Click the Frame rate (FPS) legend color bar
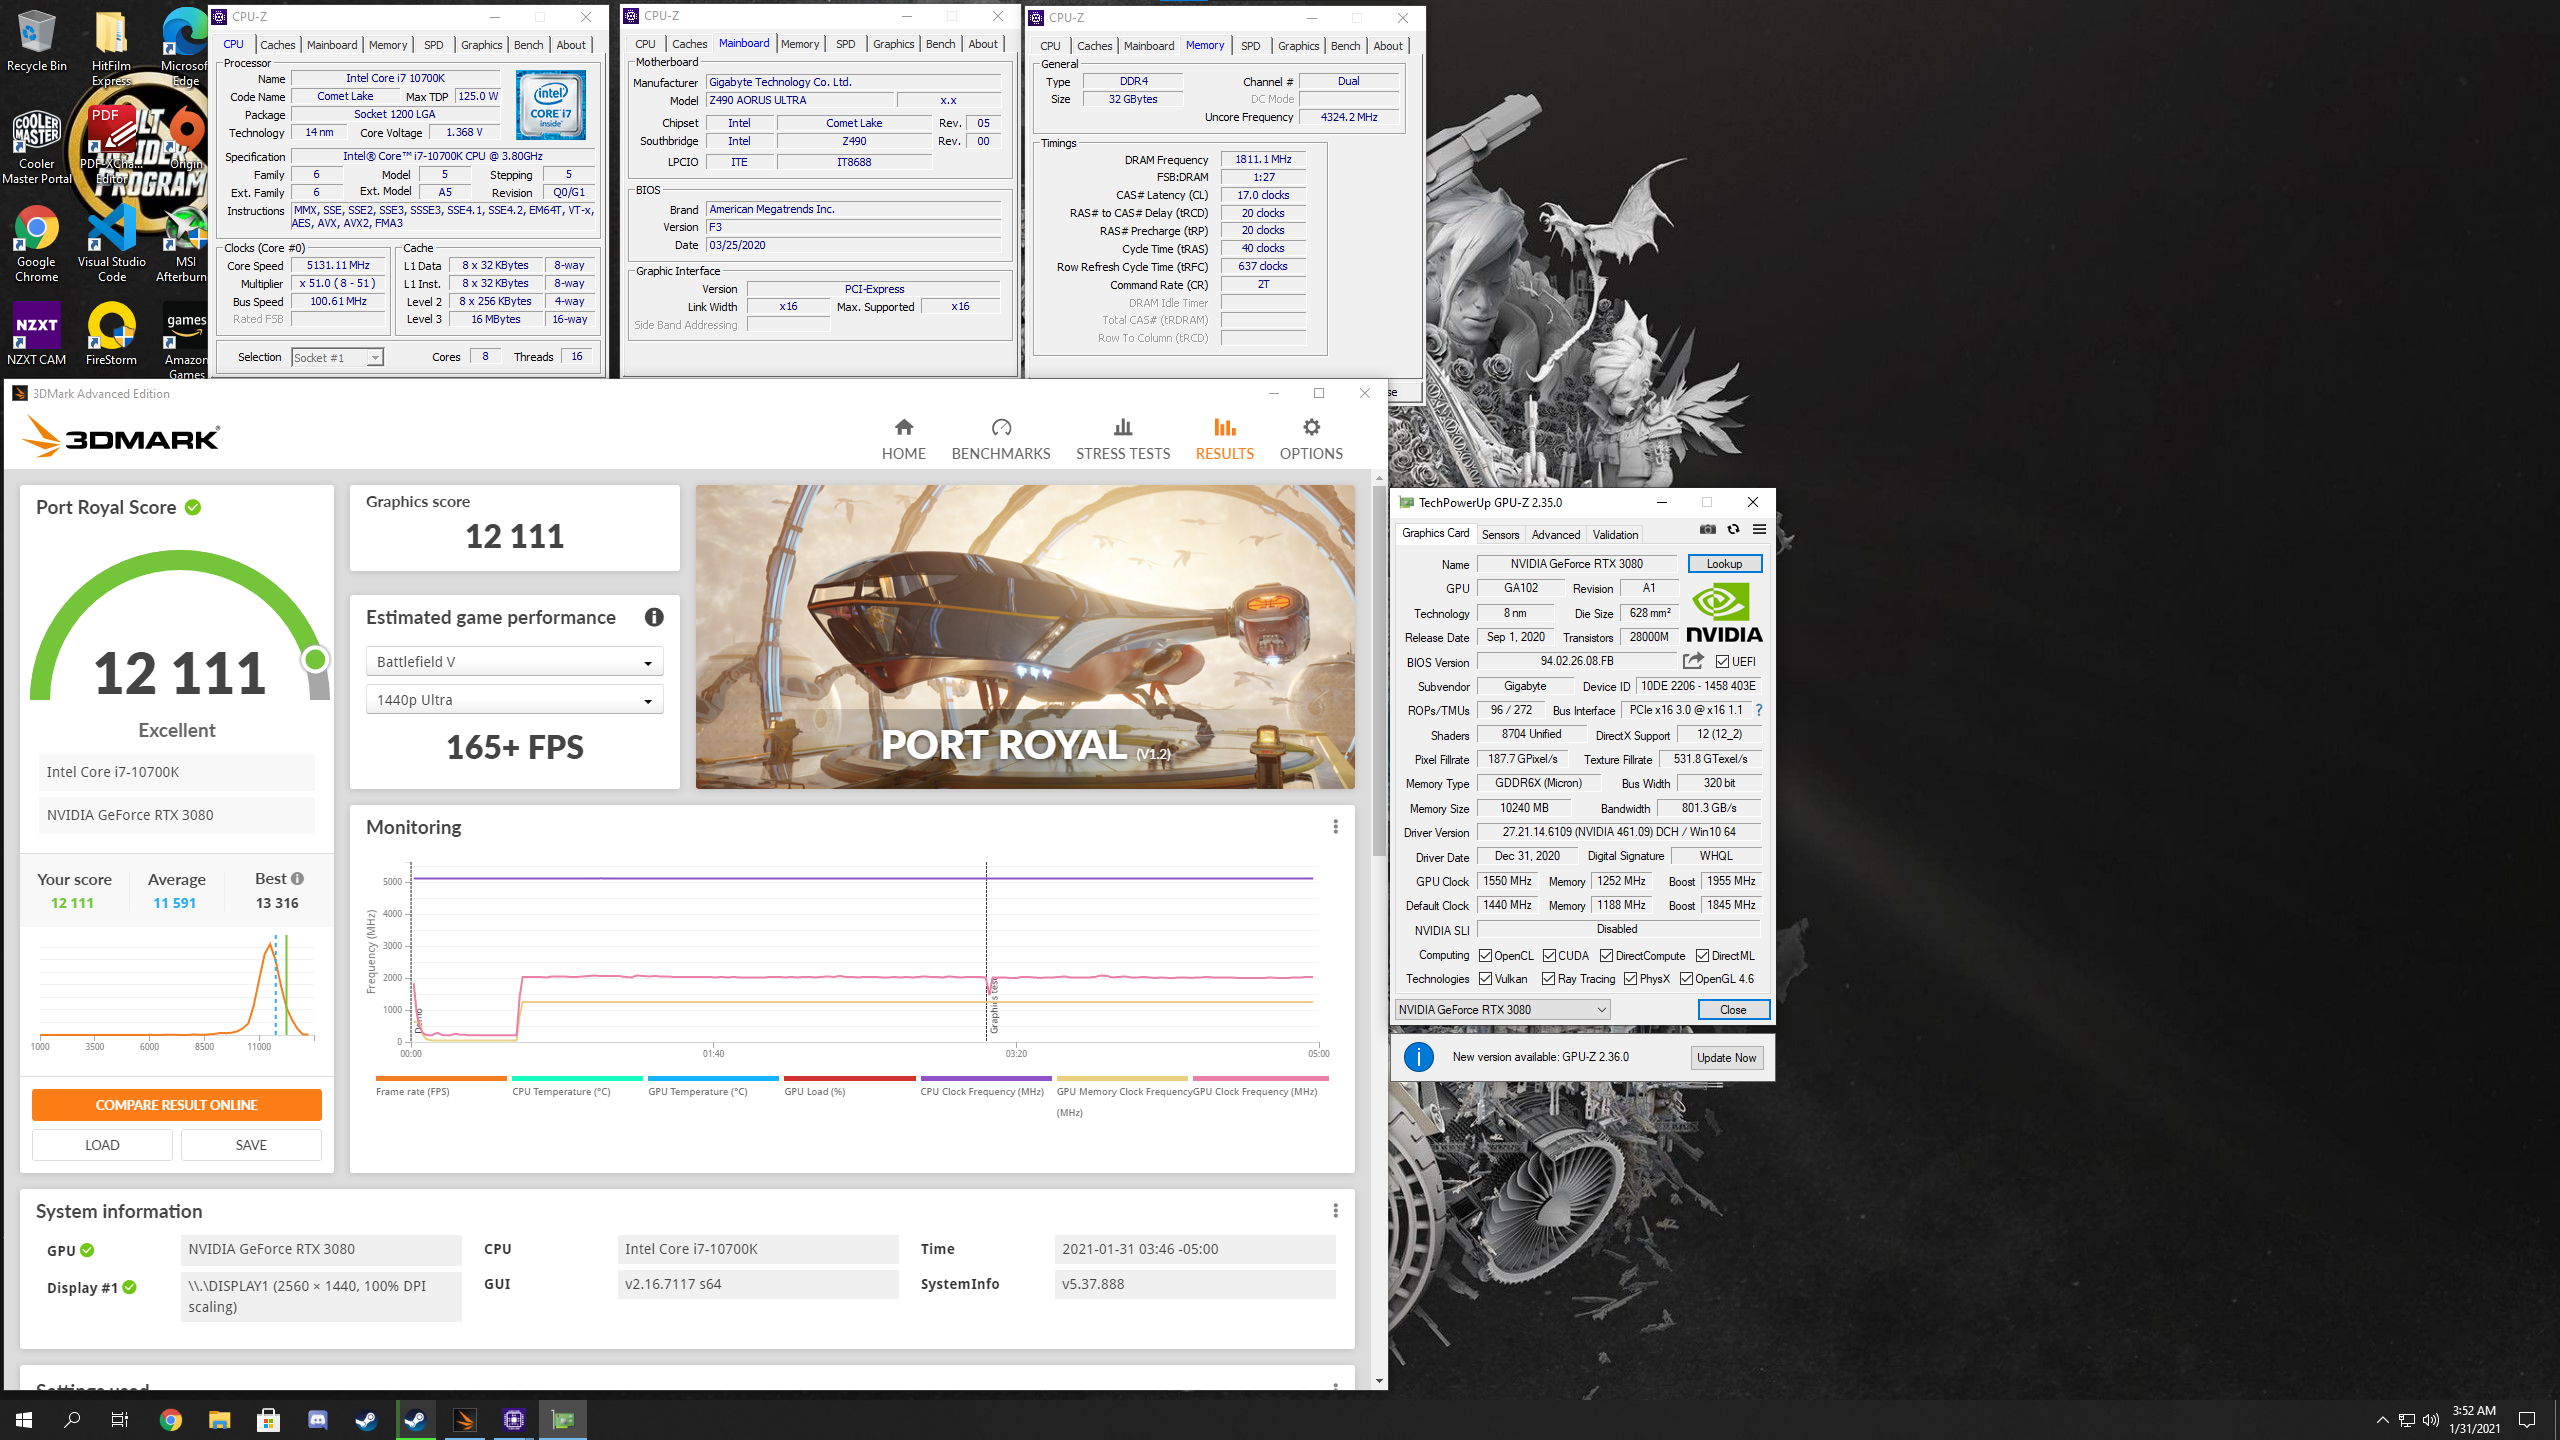This screenshot has height=1440, width=2560. coord(441,1078)
